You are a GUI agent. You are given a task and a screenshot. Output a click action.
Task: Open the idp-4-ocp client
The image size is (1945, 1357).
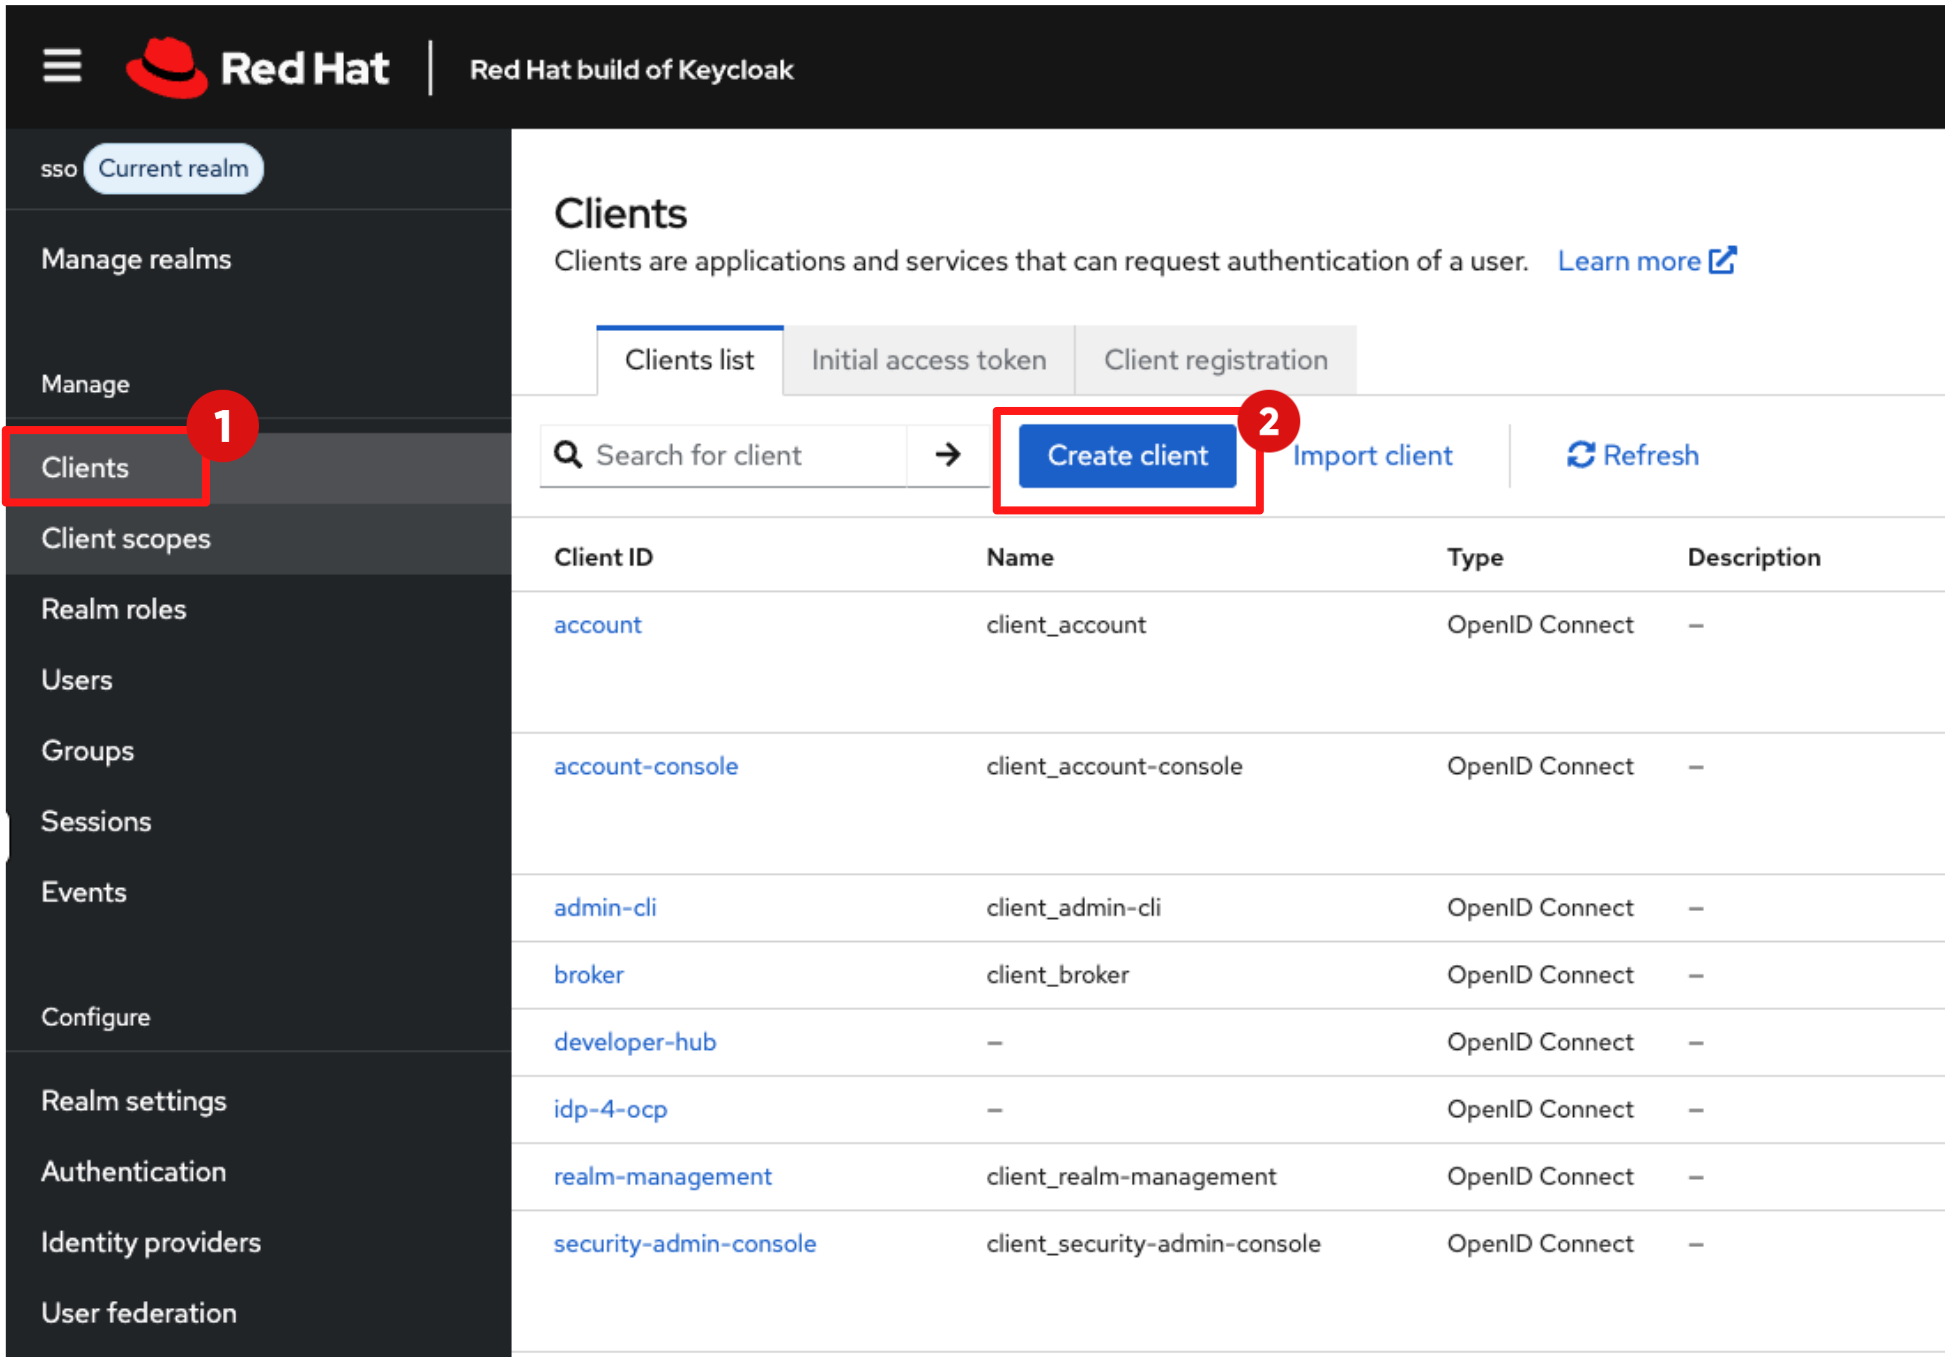click(x=610, y=1109)
